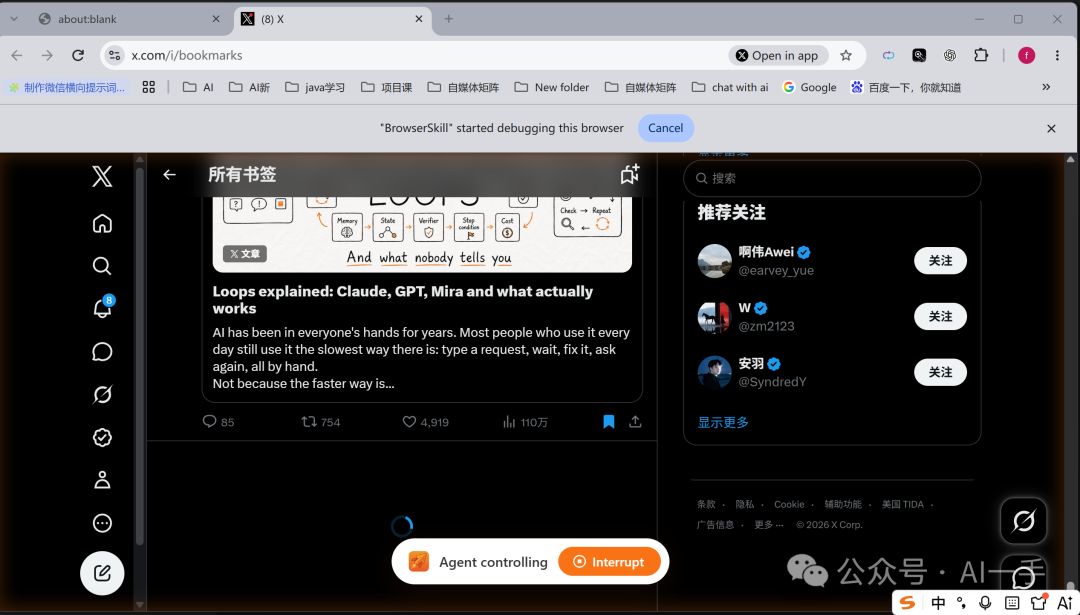Open Sogou IME soft keyboard icon
Image resolution: width=1080 pixels, height=615 pixels.
[x=1011, y=603]
